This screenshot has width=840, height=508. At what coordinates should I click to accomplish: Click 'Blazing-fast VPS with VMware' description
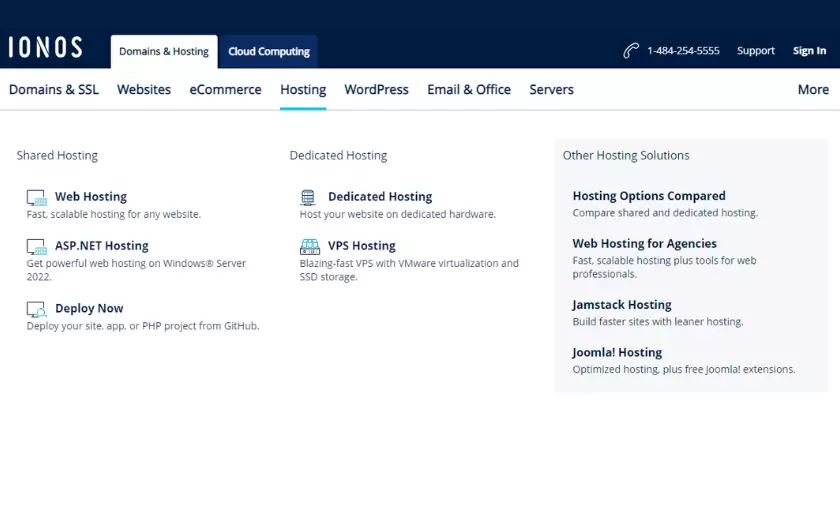click(409, 270)
